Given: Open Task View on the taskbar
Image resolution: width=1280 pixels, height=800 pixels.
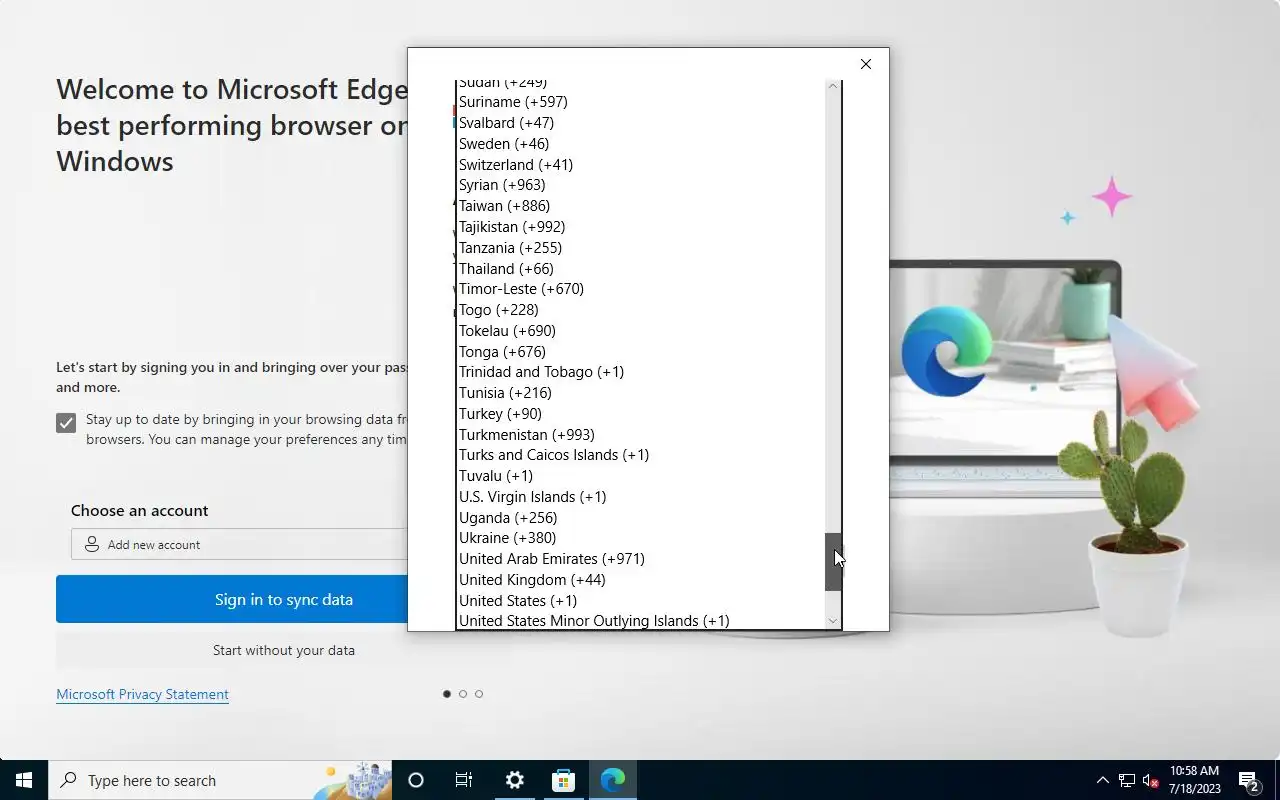Looking at the screenshot, I should click(464, 780).
